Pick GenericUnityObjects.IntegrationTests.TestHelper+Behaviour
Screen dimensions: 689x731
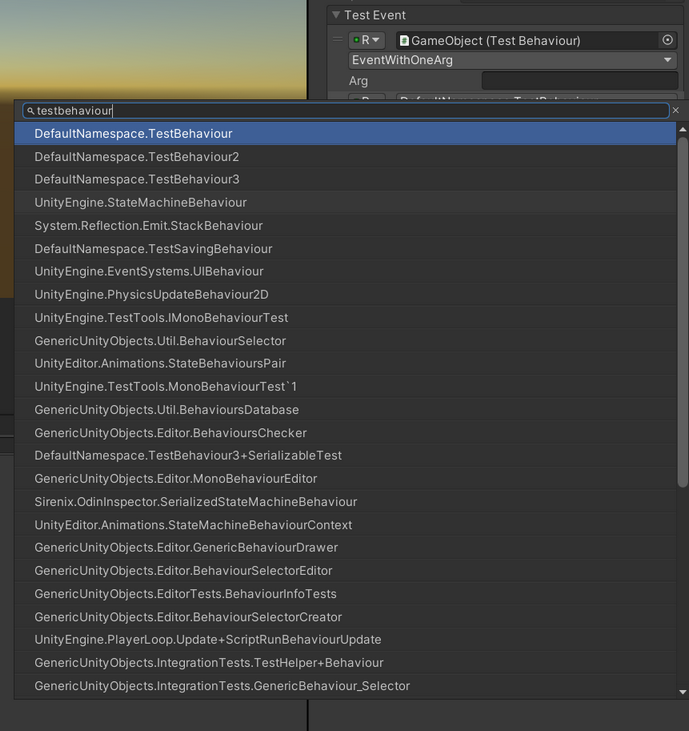click(x=345, y=663)
